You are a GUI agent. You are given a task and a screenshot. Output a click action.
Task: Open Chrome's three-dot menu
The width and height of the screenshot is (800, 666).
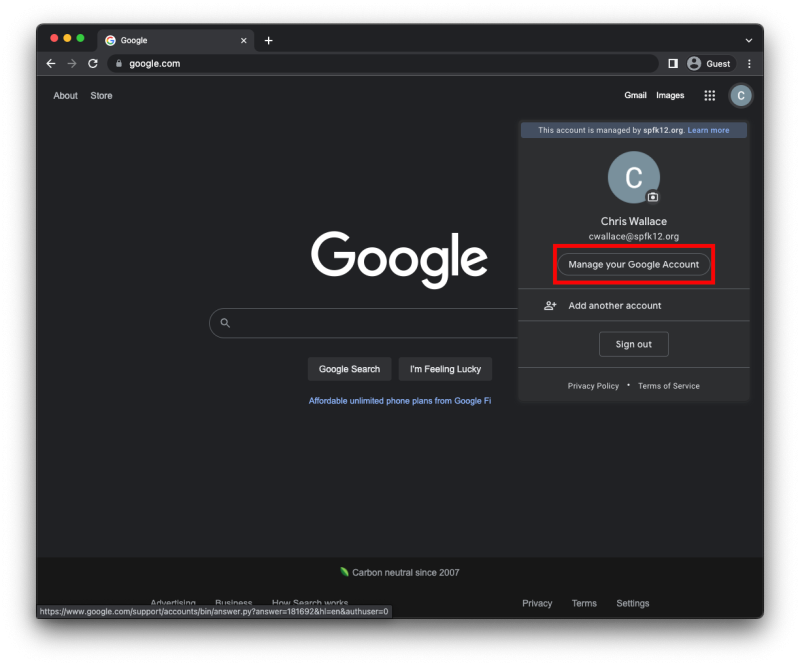coord(749,63)
